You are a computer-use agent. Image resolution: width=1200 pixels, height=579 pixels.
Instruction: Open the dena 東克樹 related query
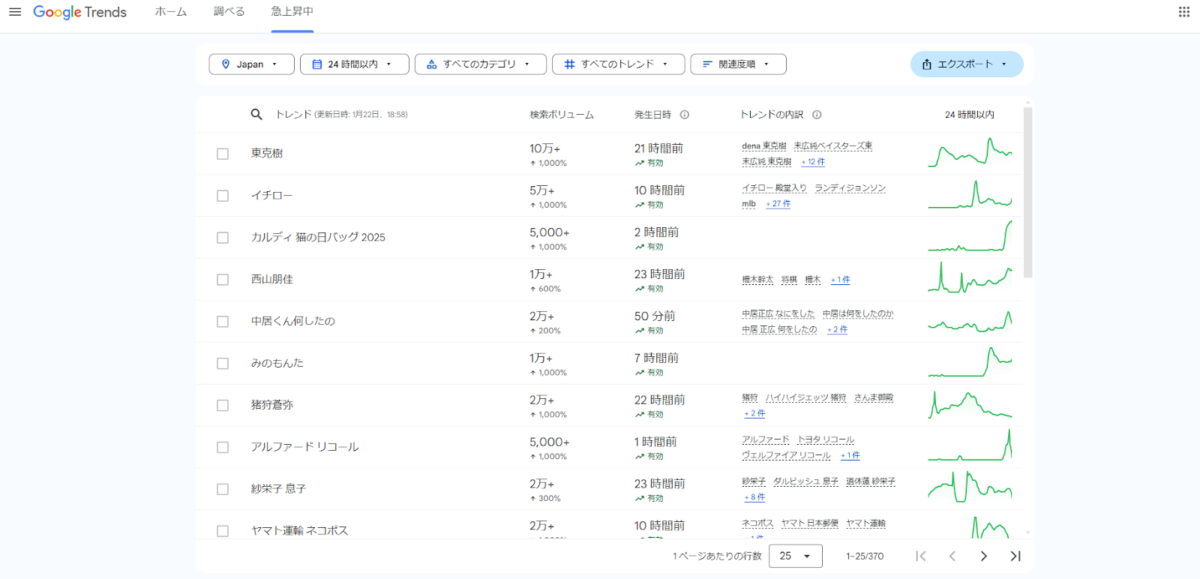point(764,146)
